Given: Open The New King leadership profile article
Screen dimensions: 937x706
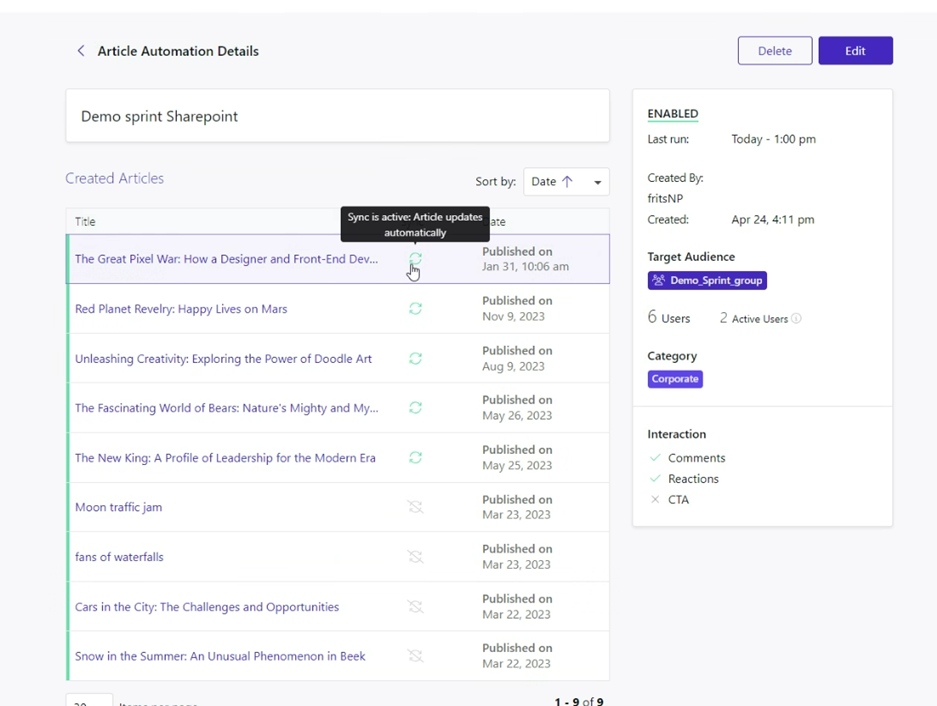Looking at the screenshot, I should (225, 458).
